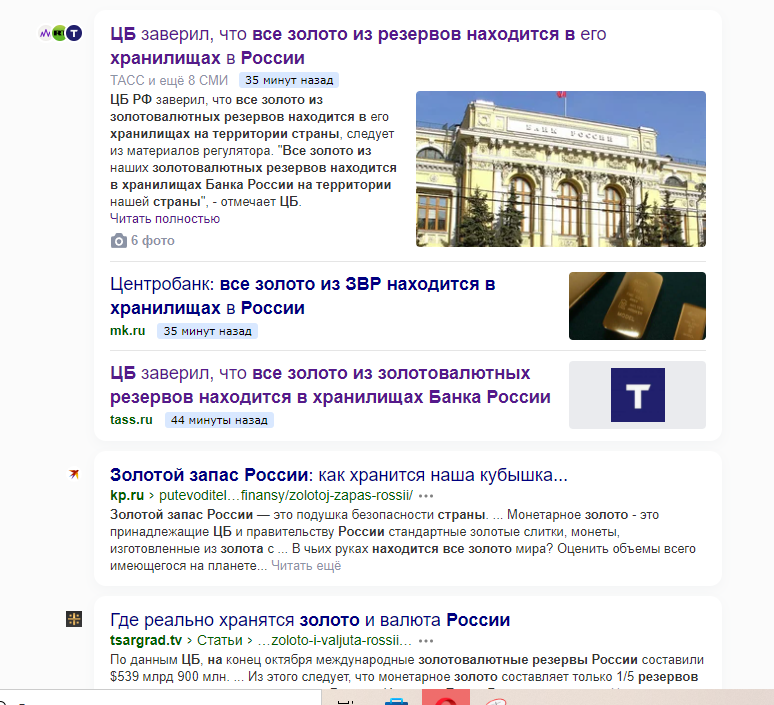Open the Золотой запас России: как хранится наша кубышка result
Screen dimensions: 774x705
[339, 475]
